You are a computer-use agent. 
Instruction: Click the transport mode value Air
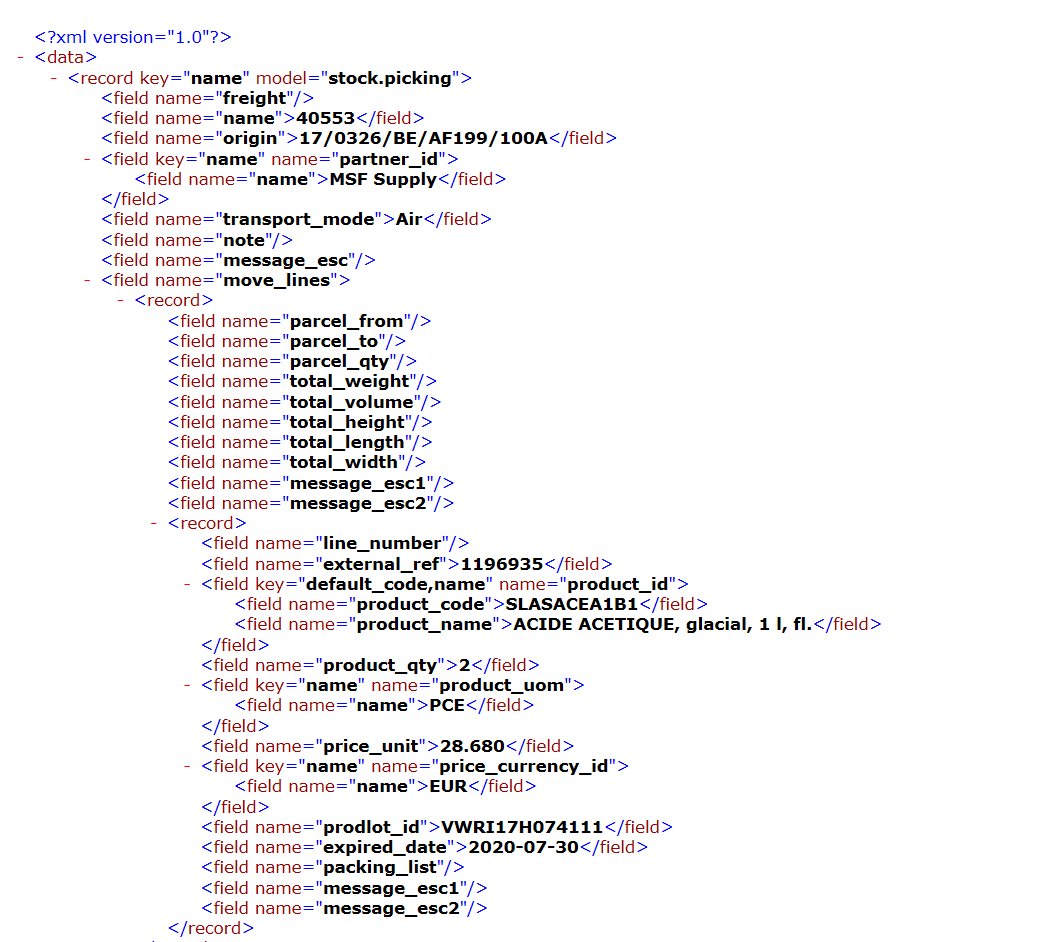pyautogui.click(x=409, y=219)
